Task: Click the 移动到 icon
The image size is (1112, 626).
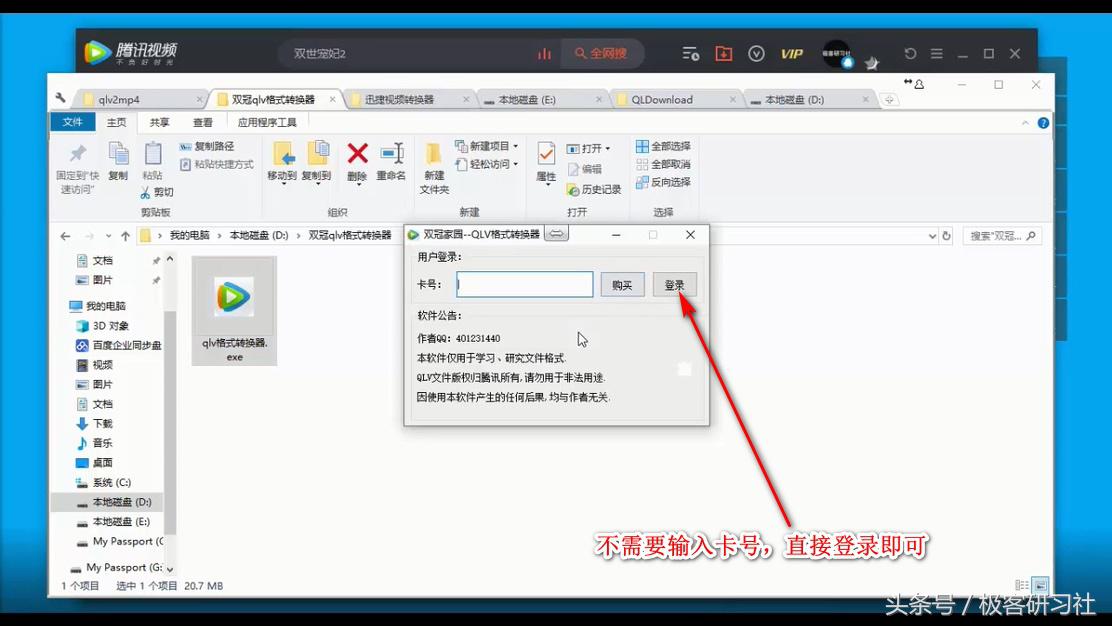Action: click(x=282, y=153)
